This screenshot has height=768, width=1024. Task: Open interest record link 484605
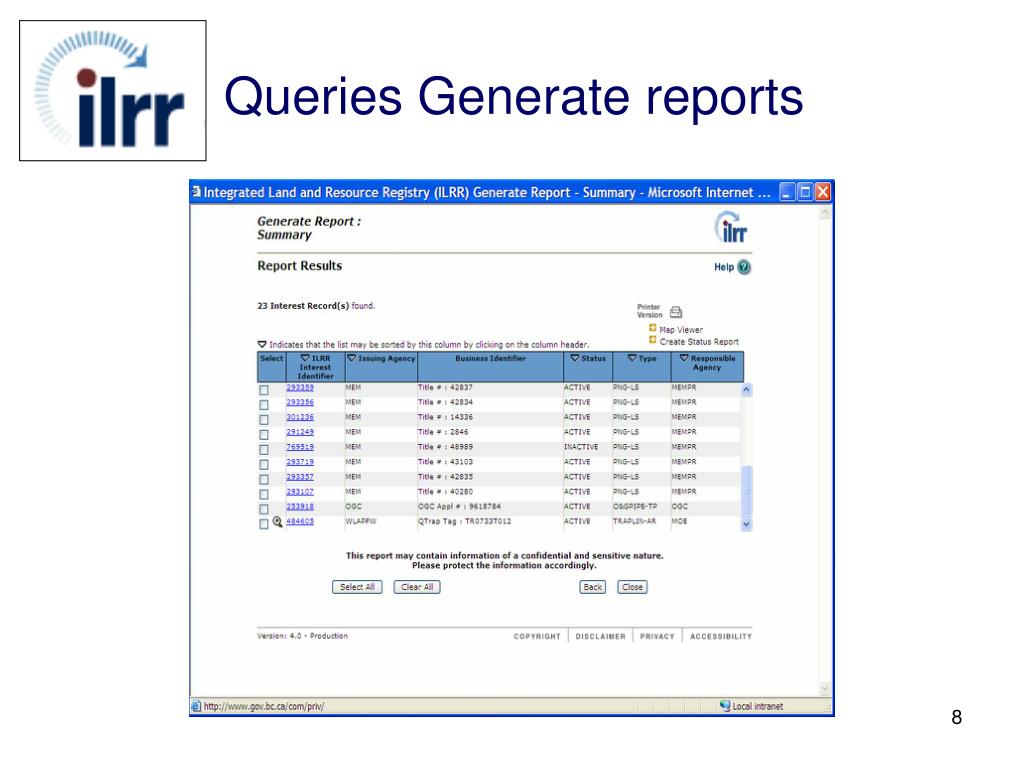pyautogui.click(x=300, y=521)
